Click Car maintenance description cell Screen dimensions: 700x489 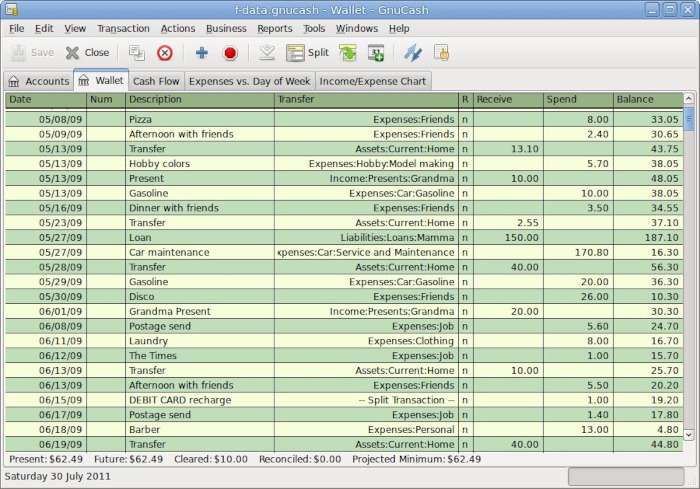pyautogui.click(x=200, y=252)
